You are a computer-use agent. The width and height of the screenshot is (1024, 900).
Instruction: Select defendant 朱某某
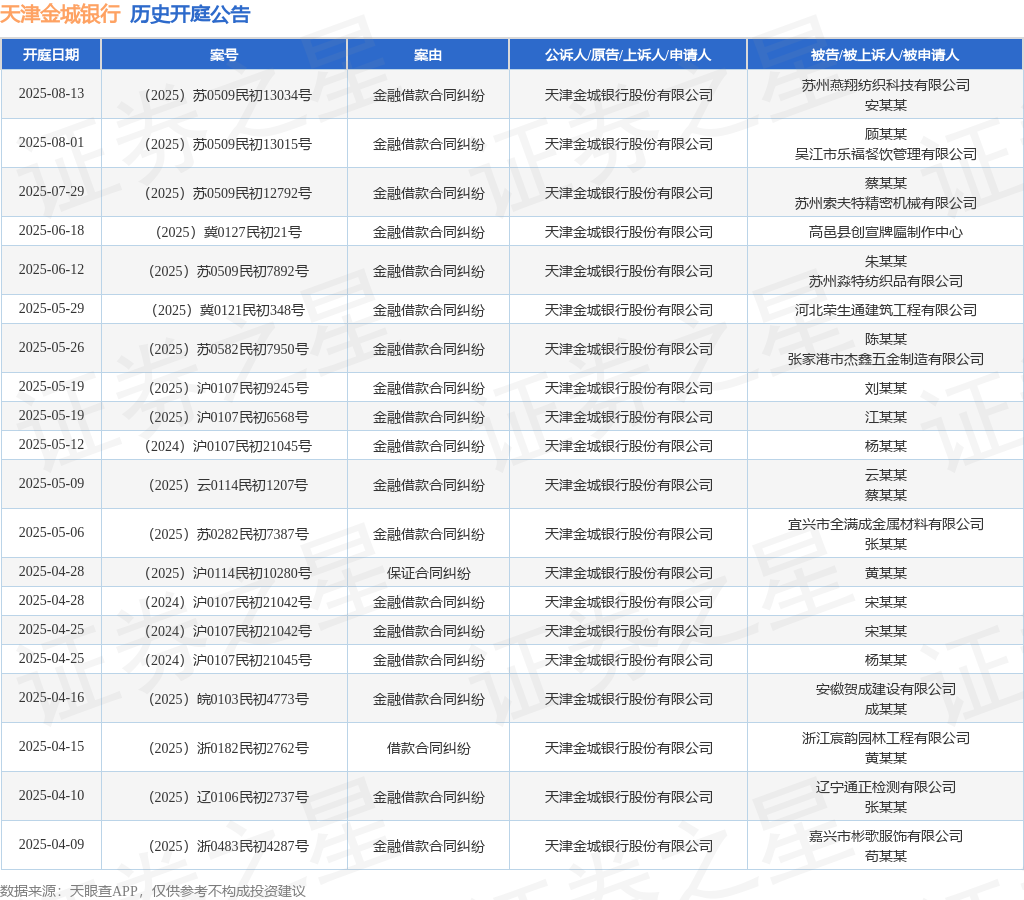pyautogui.click(x=886, y=261)
